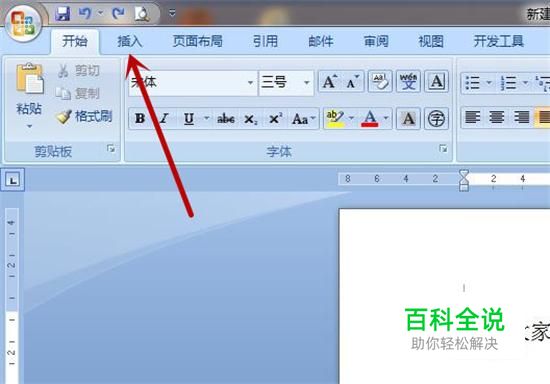Image resolution: width=550 pixels, height=384 pixels.
Task: Open the 字体 dialog launcher
Action: pyautogui.click(x=443, y=149)
